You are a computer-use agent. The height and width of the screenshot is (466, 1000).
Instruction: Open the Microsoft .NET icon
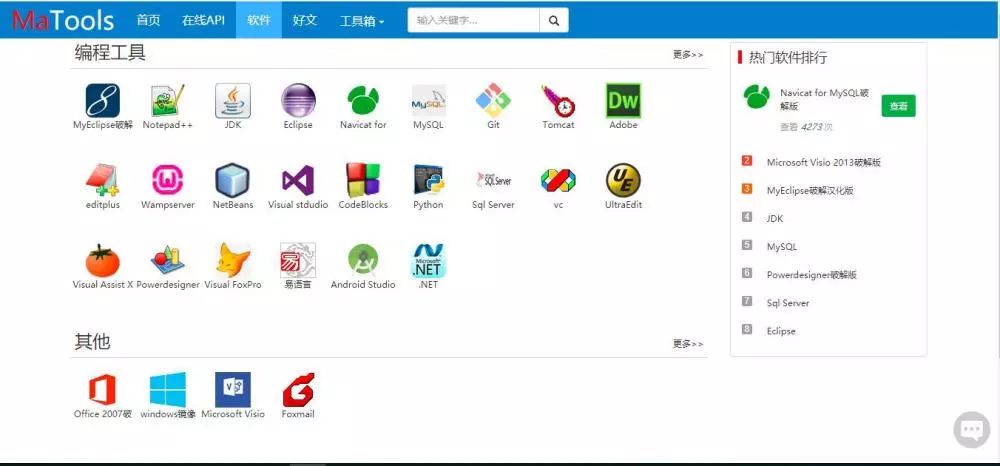[x=429, y=260]
